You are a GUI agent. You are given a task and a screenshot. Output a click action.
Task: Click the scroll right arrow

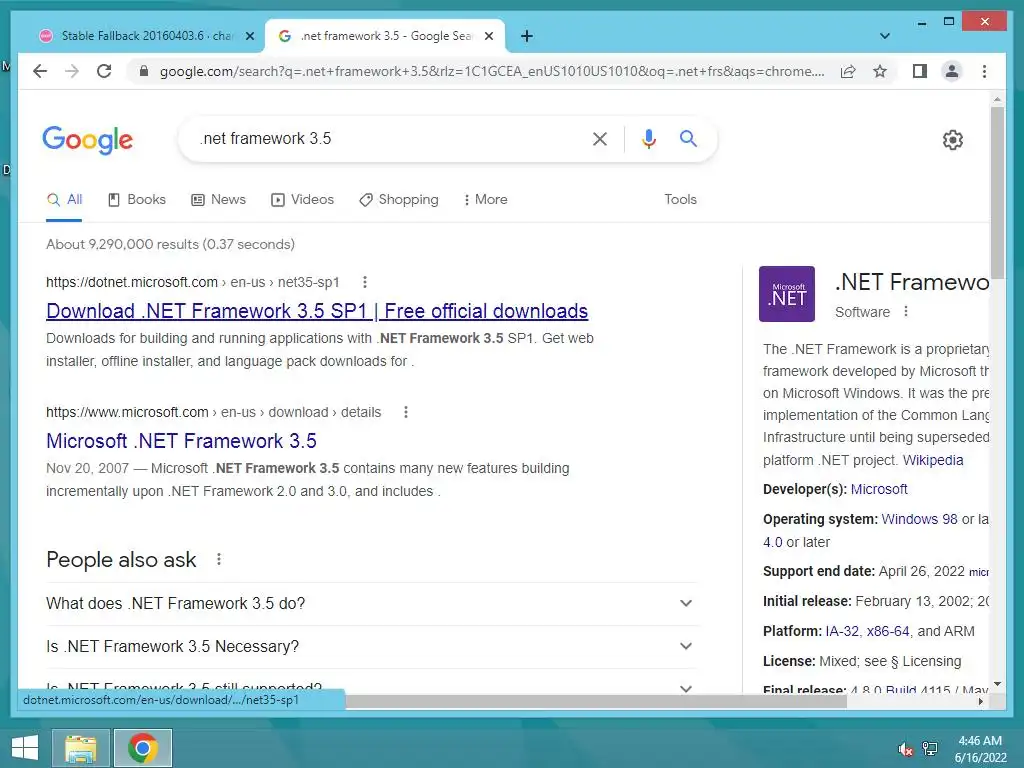(x=980, y=701)
